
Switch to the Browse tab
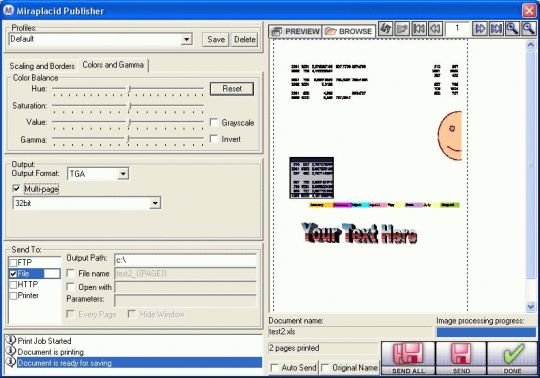349,31
